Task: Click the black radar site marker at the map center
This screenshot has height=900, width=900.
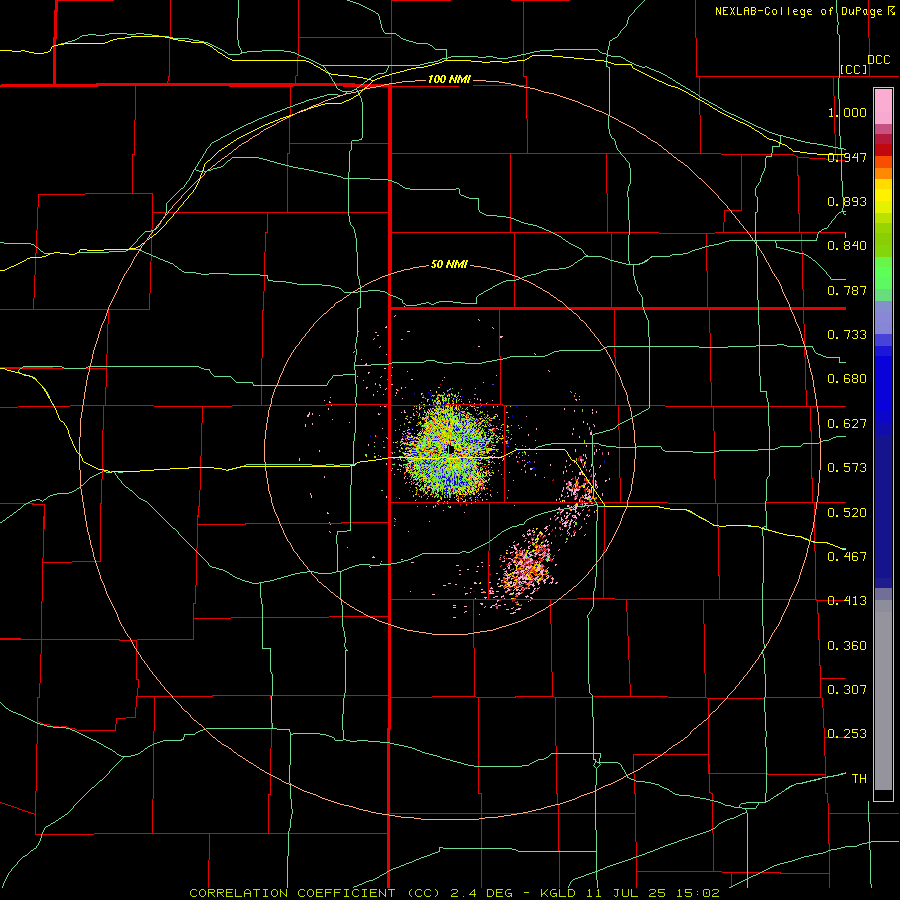Action: 451,449
